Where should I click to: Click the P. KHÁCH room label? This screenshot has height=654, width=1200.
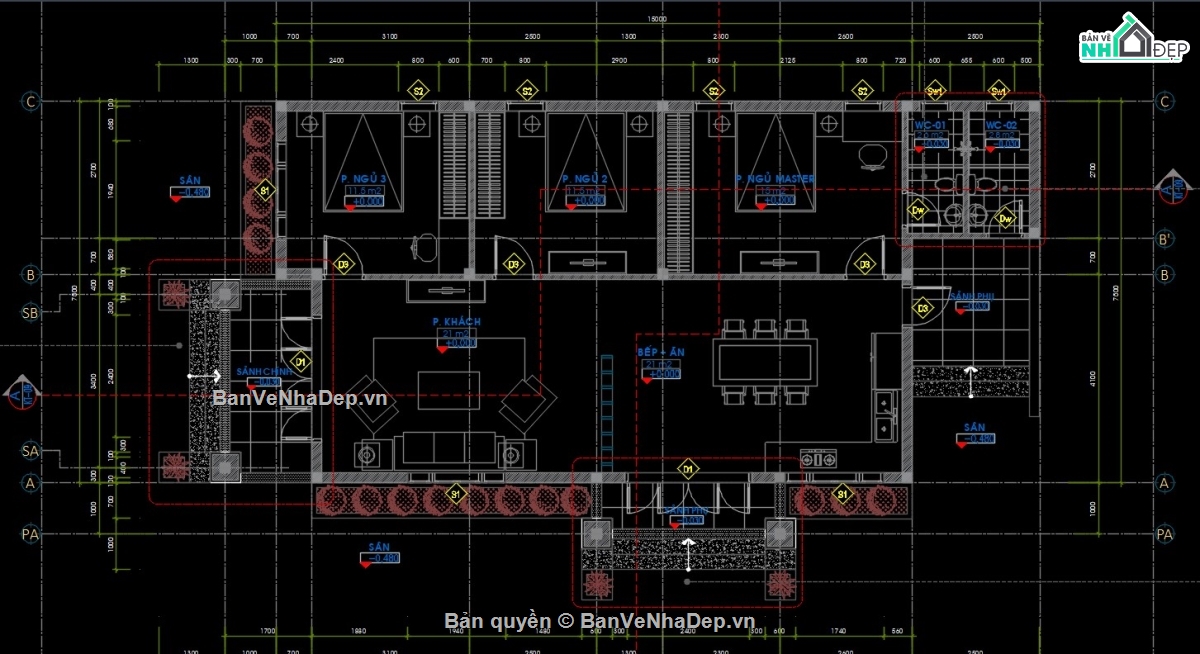point(456,321)
